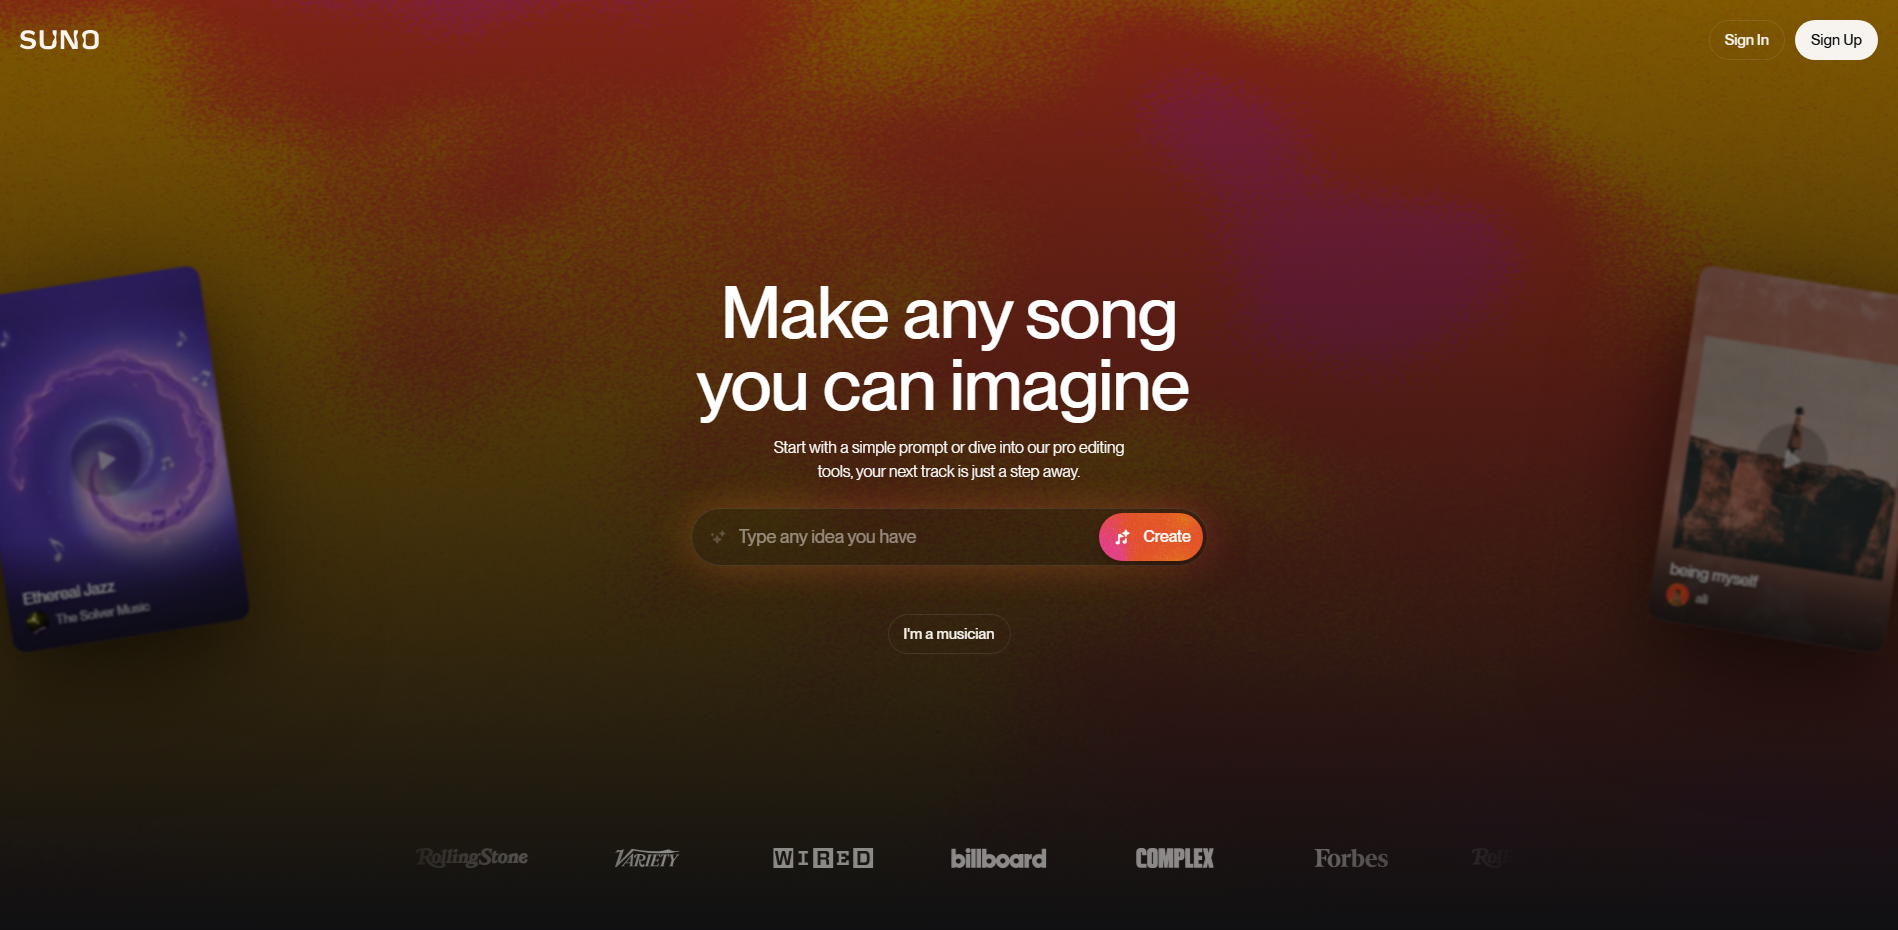
Task: Click the artist avatar on being myself card
Action: point(1677,594)
